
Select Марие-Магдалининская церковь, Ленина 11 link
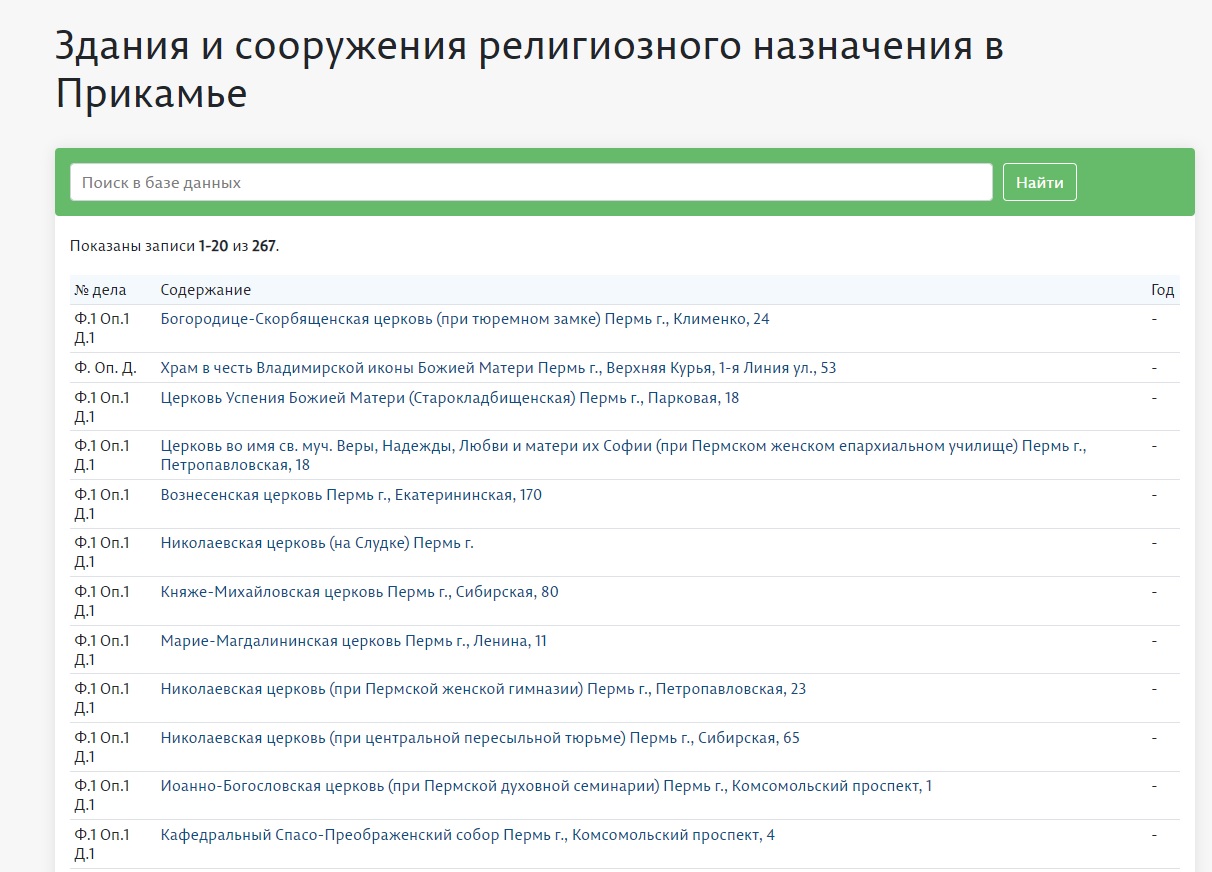(353, 641)
